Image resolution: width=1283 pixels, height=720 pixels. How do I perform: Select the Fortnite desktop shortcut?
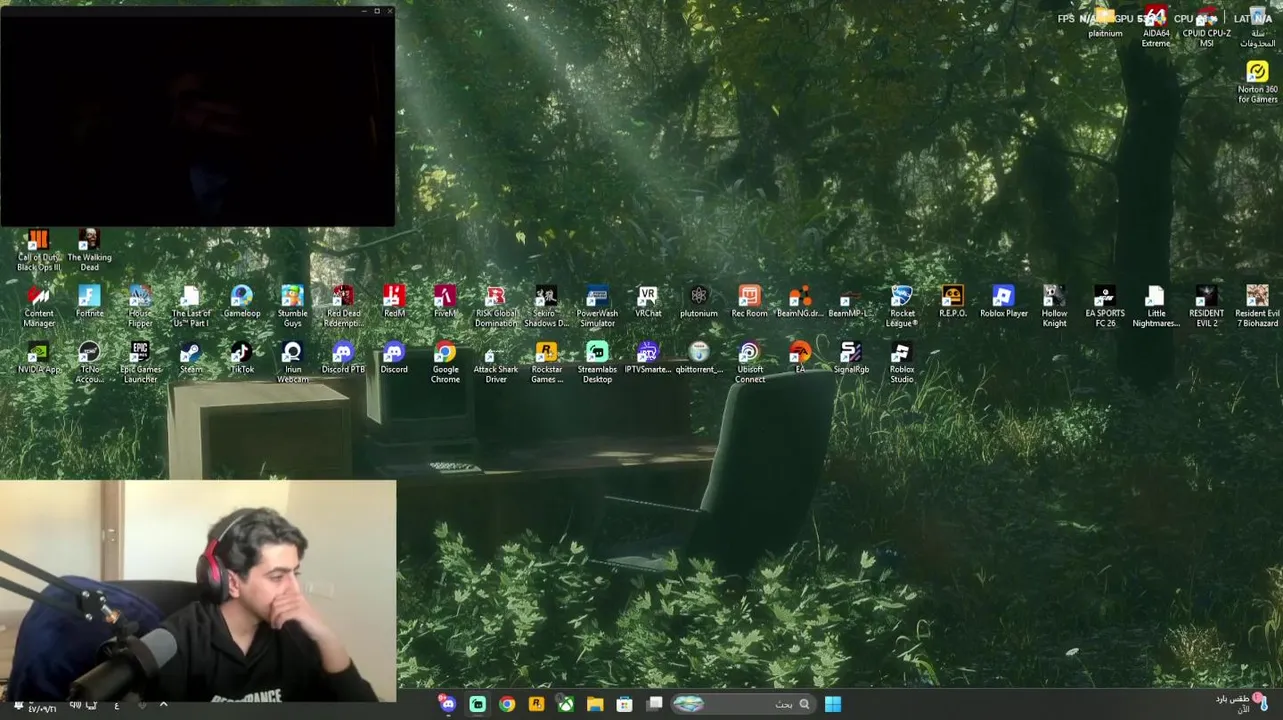click(x=89, y=301)
